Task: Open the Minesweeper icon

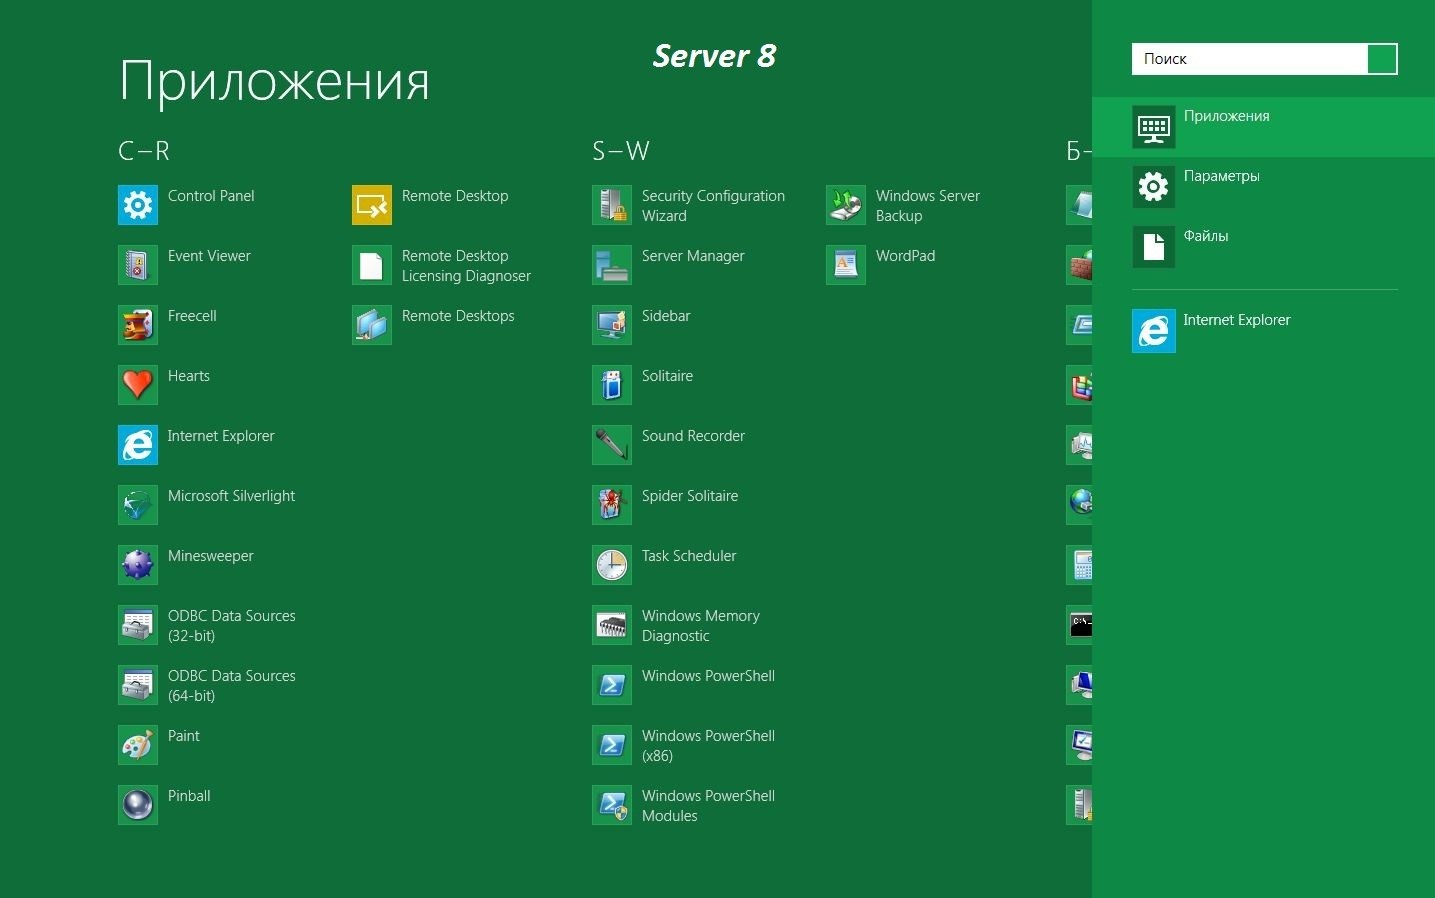Action: (x=138, y=565)
